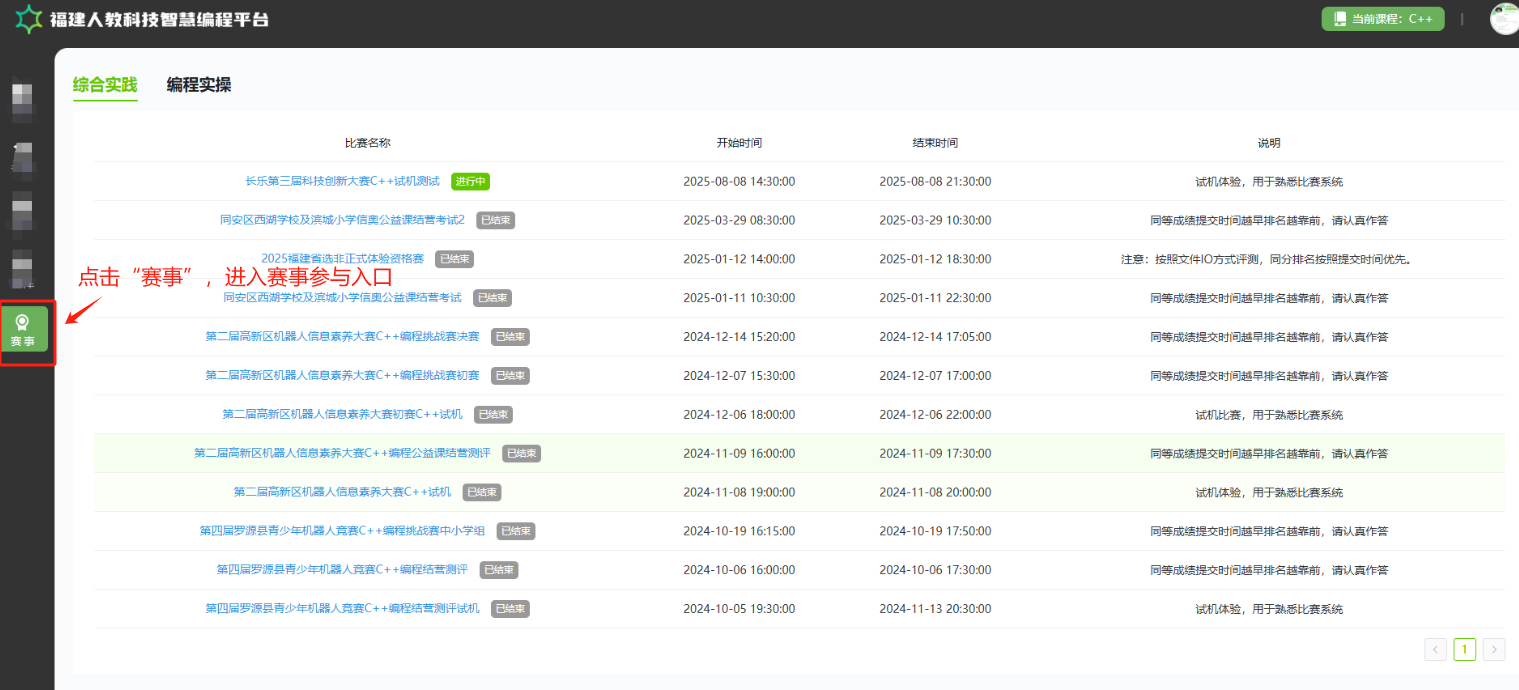The height and width of the screenshot is (690, 1519).
Task: Open 第二届高新区机器人信息素养大赛初赛C++试机 link
Action: [342, 414]
